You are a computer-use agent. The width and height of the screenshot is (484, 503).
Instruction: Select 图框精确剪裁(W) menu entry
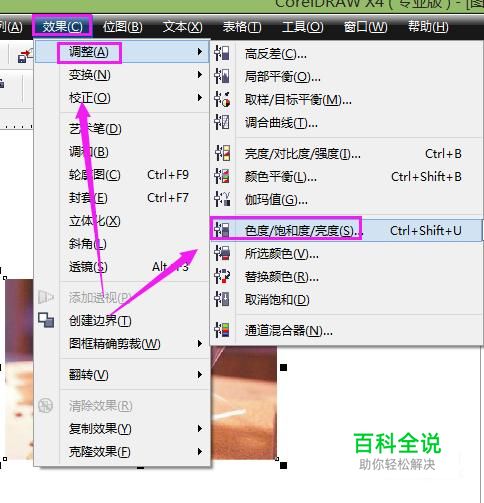point(122,344)
